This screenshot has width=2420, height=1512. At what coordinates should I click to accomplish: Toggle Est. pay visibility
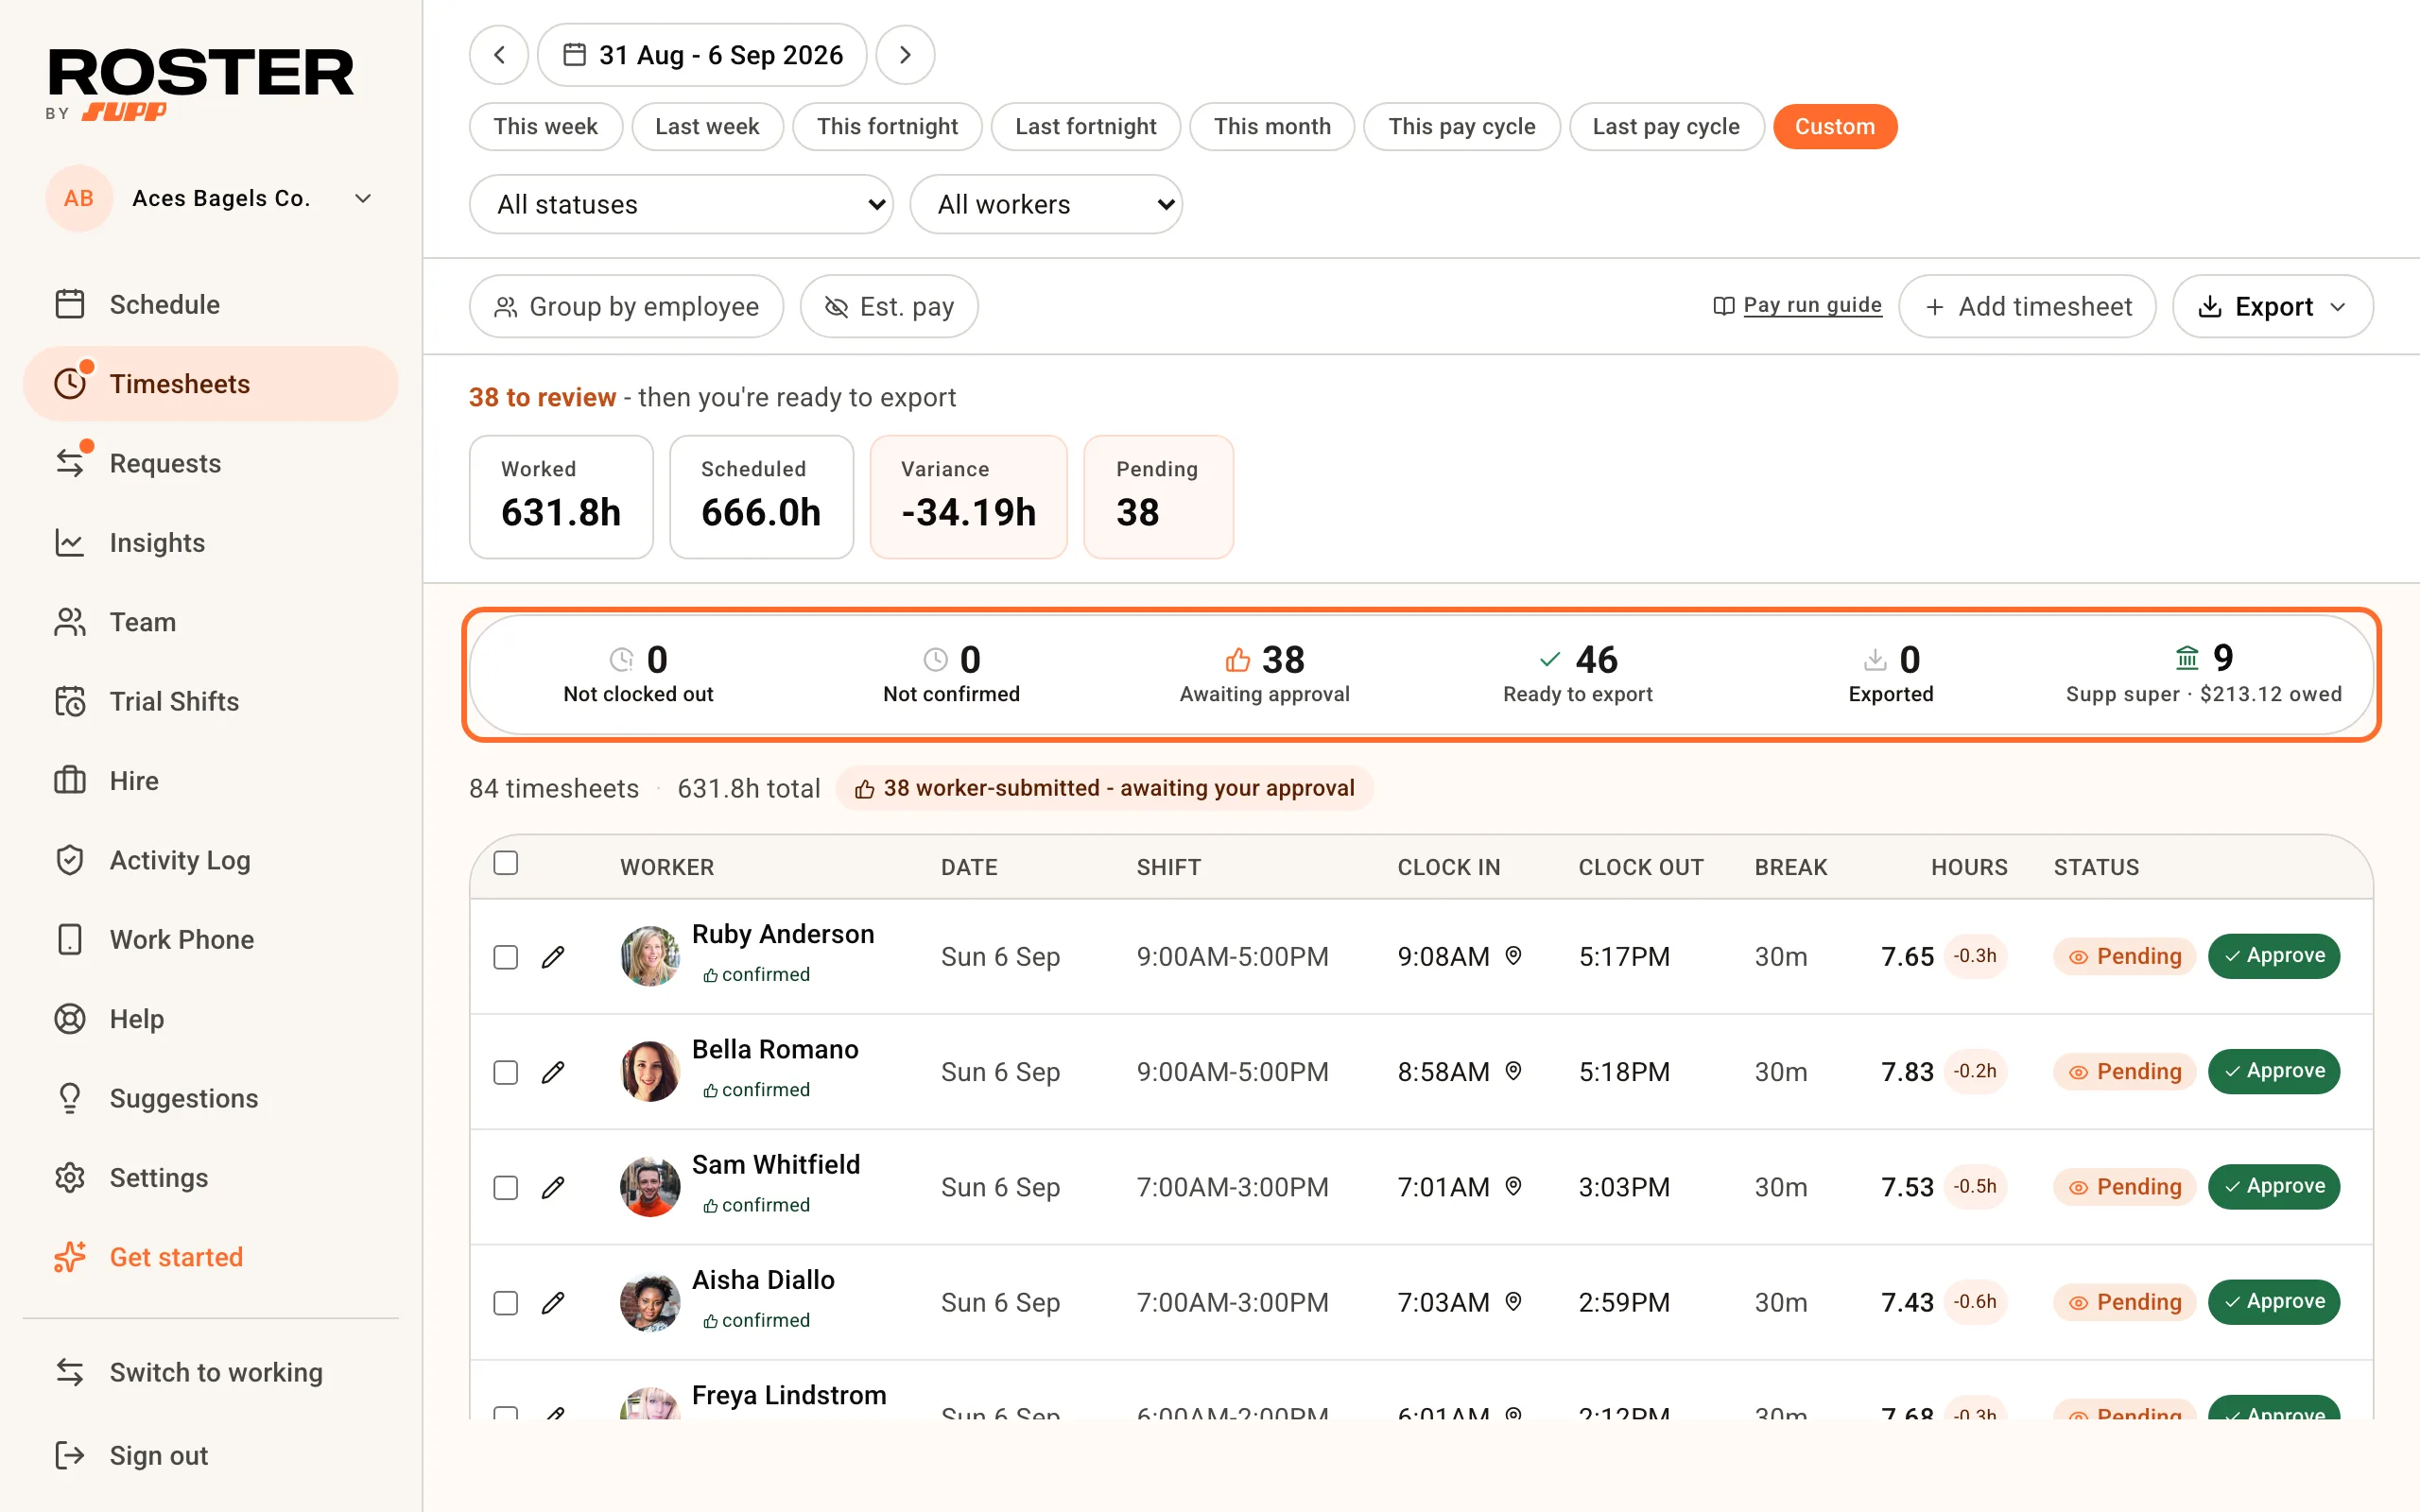click(x=889, y=306)
